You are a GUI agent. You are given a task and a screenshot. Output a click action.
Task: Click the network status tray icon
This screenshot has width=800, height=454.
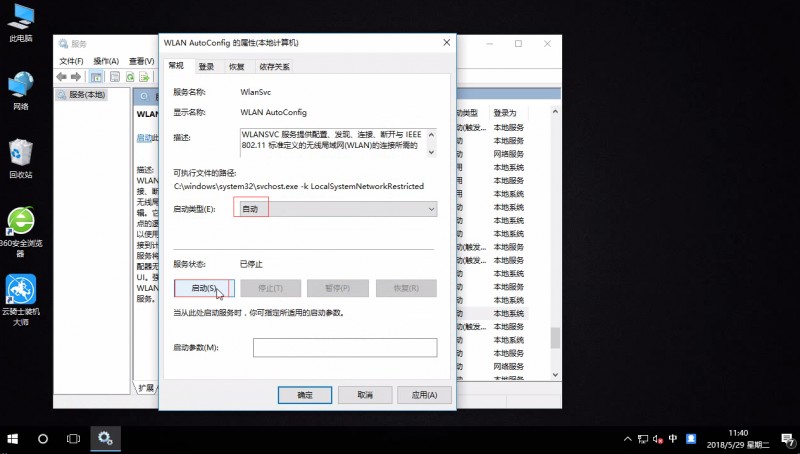point(643,439)
